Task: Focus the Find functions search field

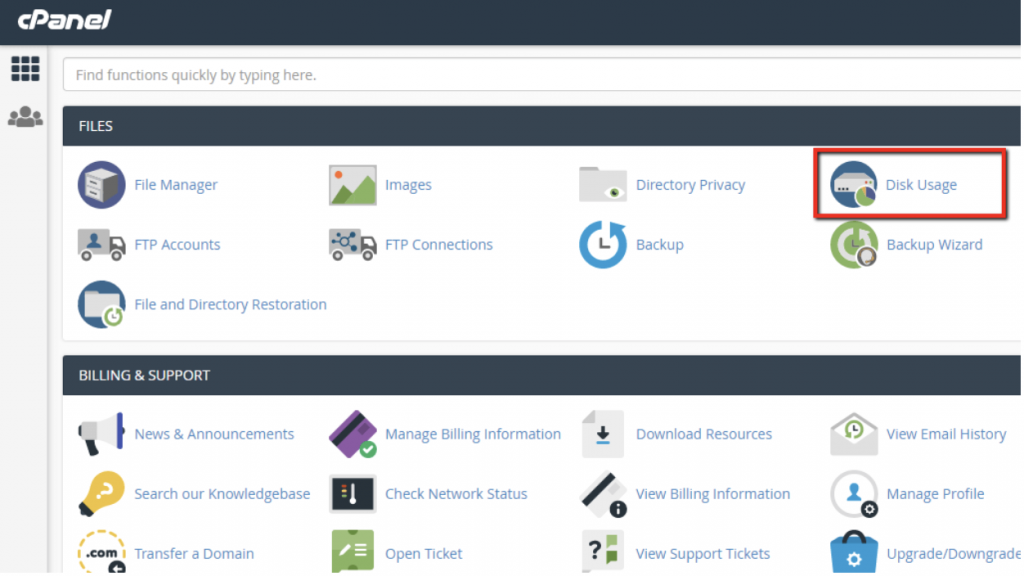Action: pyautogui.click(x=542, y=74)
